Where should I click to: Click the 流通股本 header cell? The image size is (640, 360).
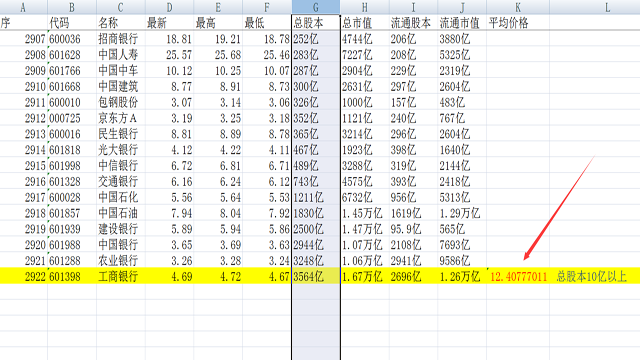413,23
